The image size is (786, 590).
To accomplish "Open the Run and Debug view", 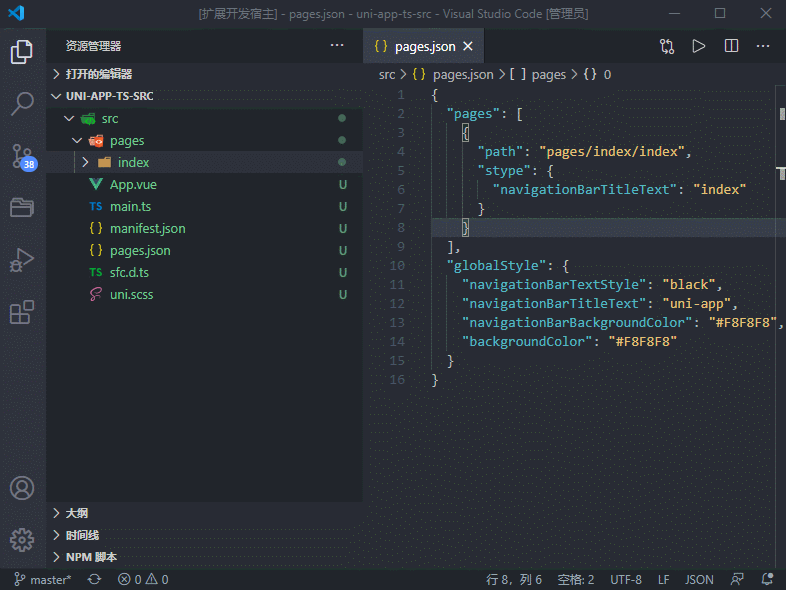I will tap(22, 260).
